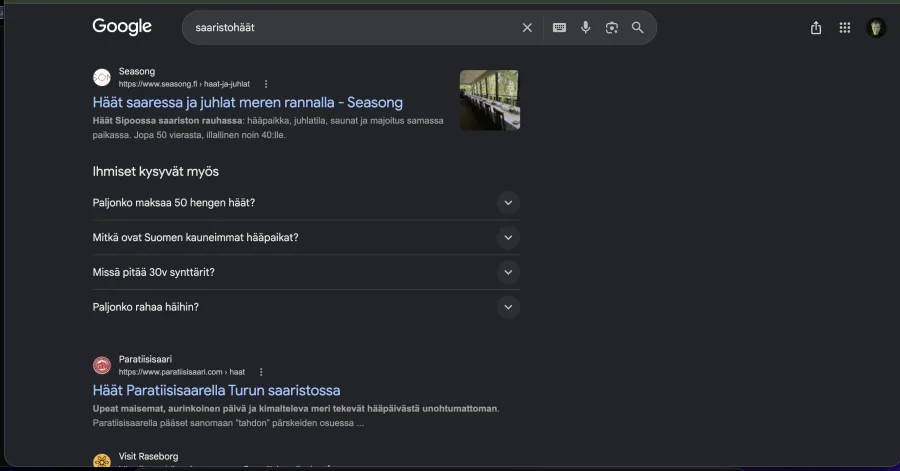Viewport: 900px width, 471px height.
Task: Click the seasong.fi haat-ja-juhlat URL
Action: point(184,84)
